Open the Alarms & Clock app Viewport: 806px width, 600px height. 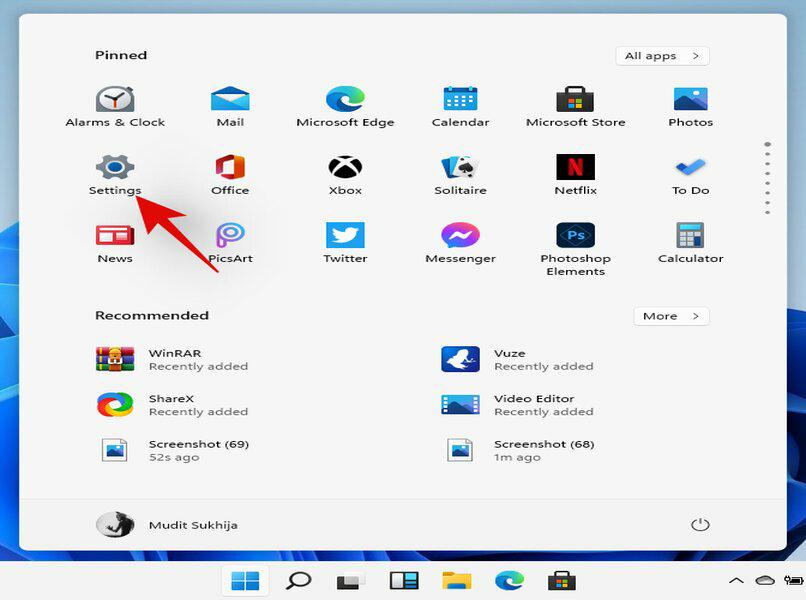[115, 103]
